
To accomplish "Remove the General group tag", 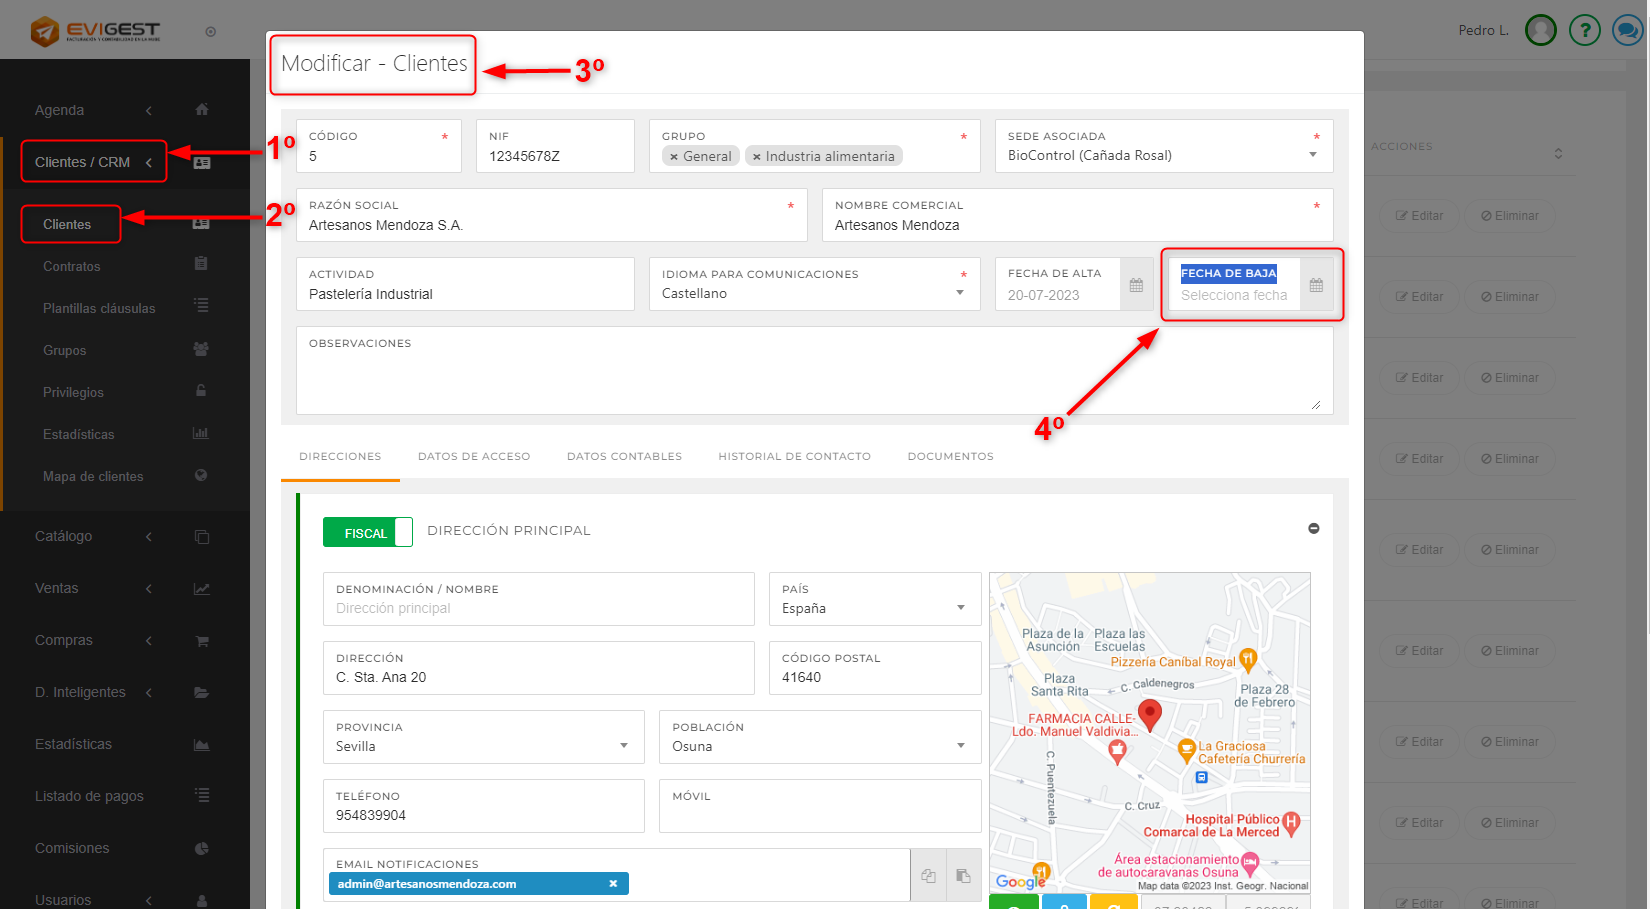I will [674, 157].
